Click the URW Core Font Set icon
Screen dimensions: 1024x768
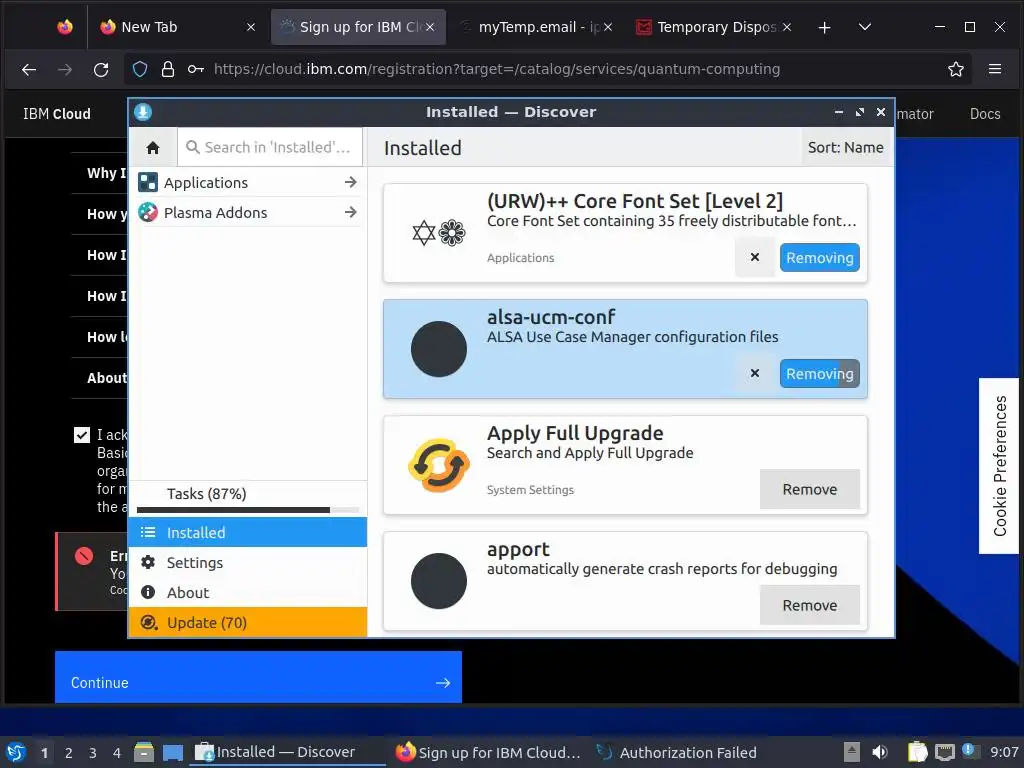pos(439,232)
